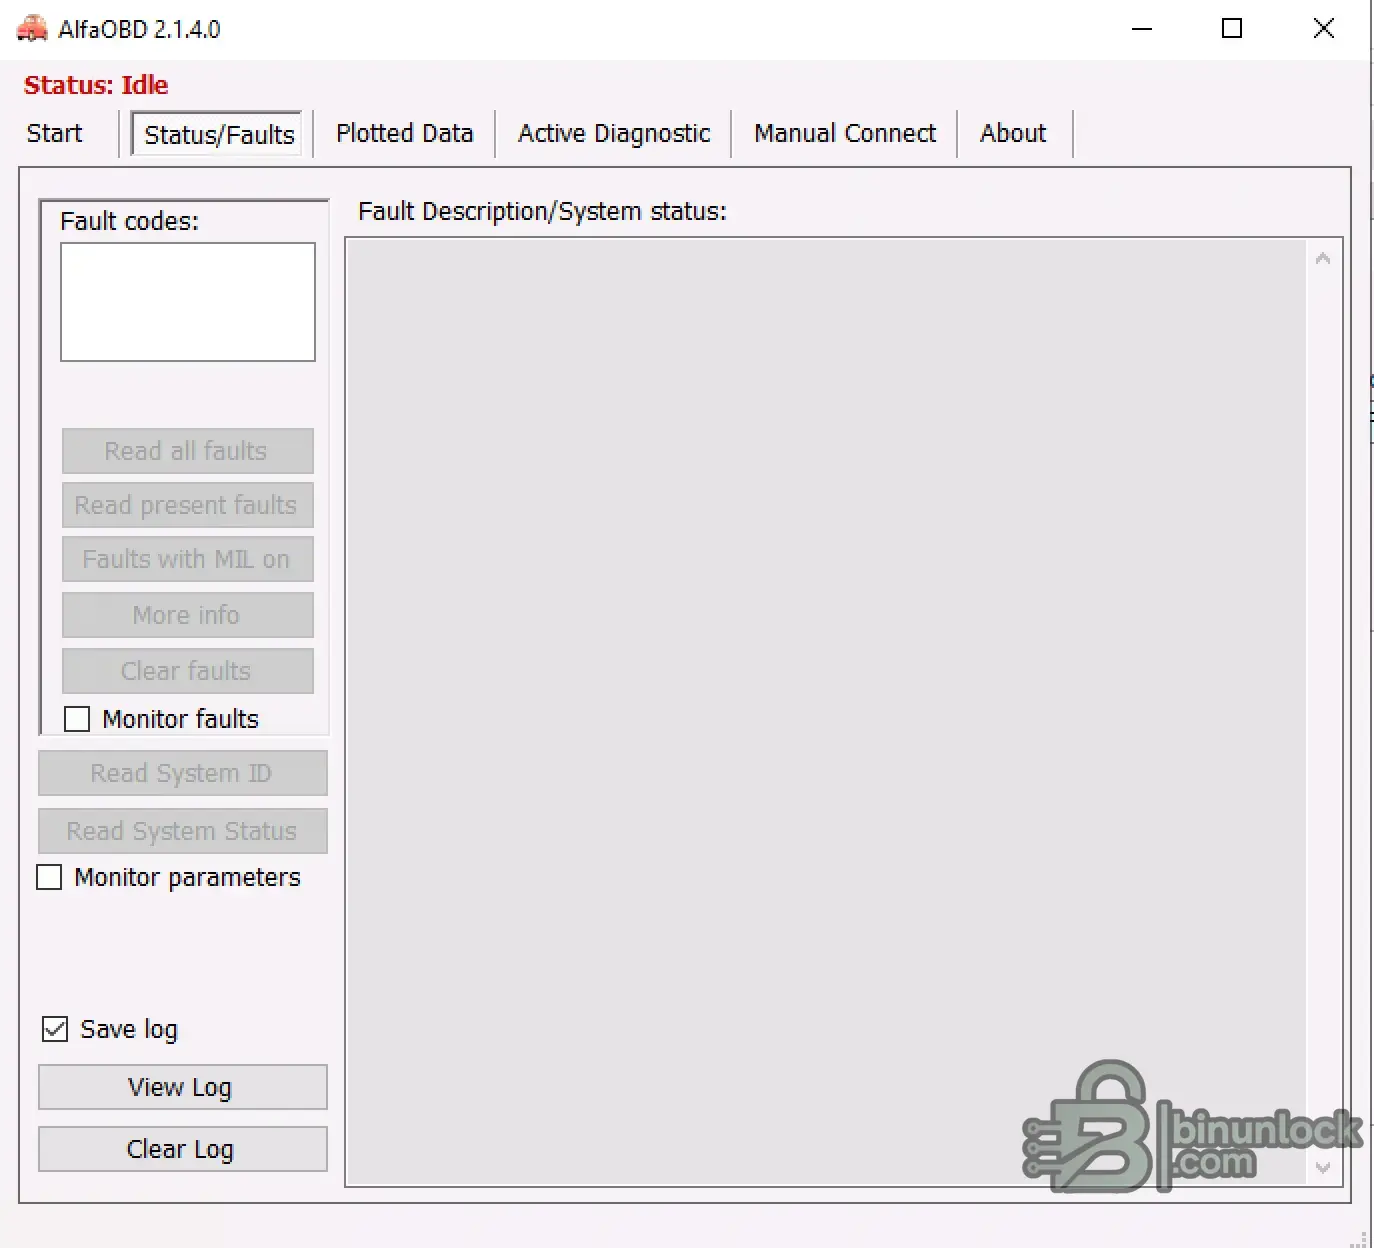1374x1248 pixels.
Task: Maximize the AlfaOBD window
Action: point(1232,29)
